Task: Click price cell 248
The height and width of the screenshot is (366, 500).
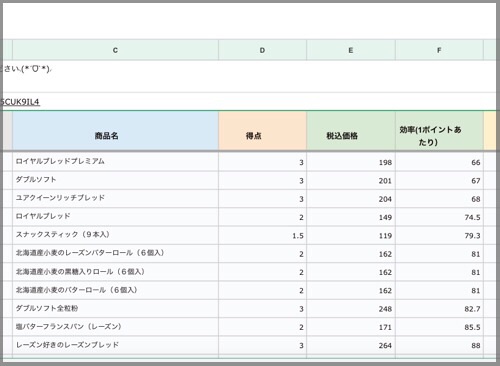Action: 351,309
